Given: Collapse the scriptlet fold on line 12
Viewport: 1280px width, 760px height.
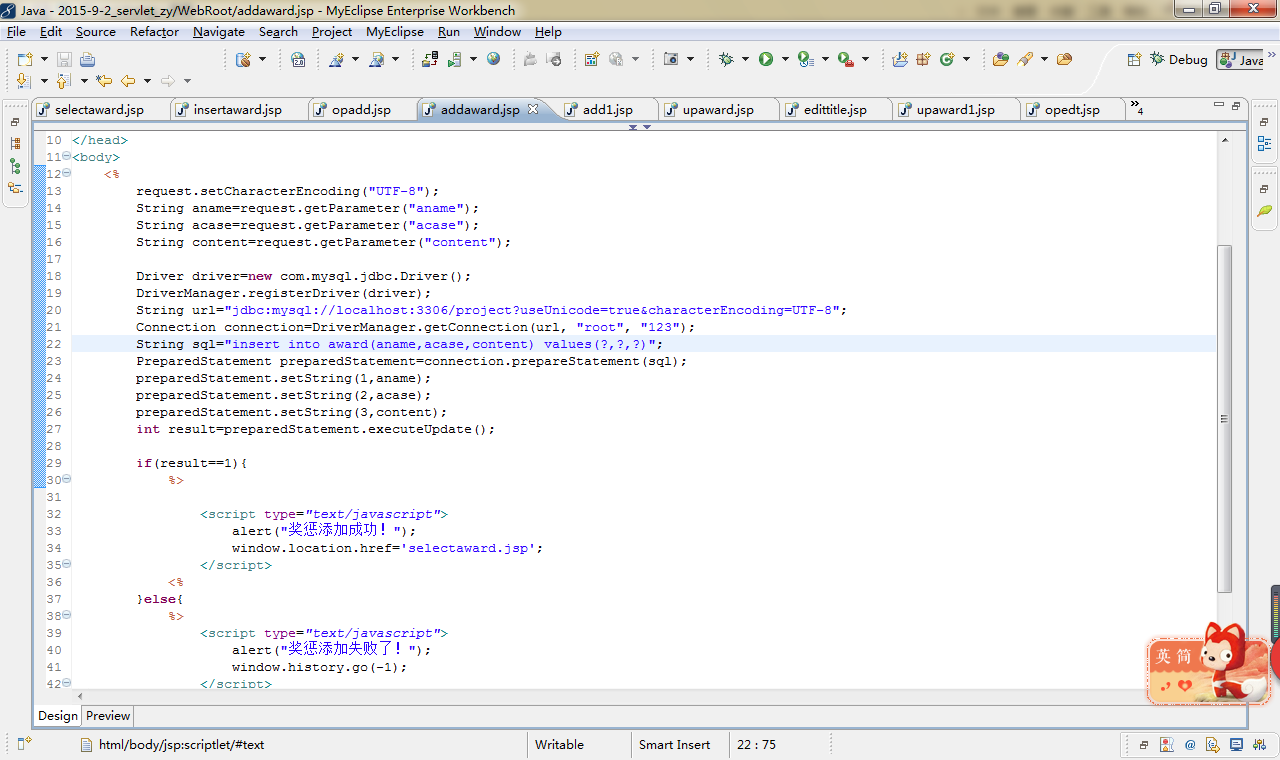Looking at the screenshot, I should pos(66,173).
